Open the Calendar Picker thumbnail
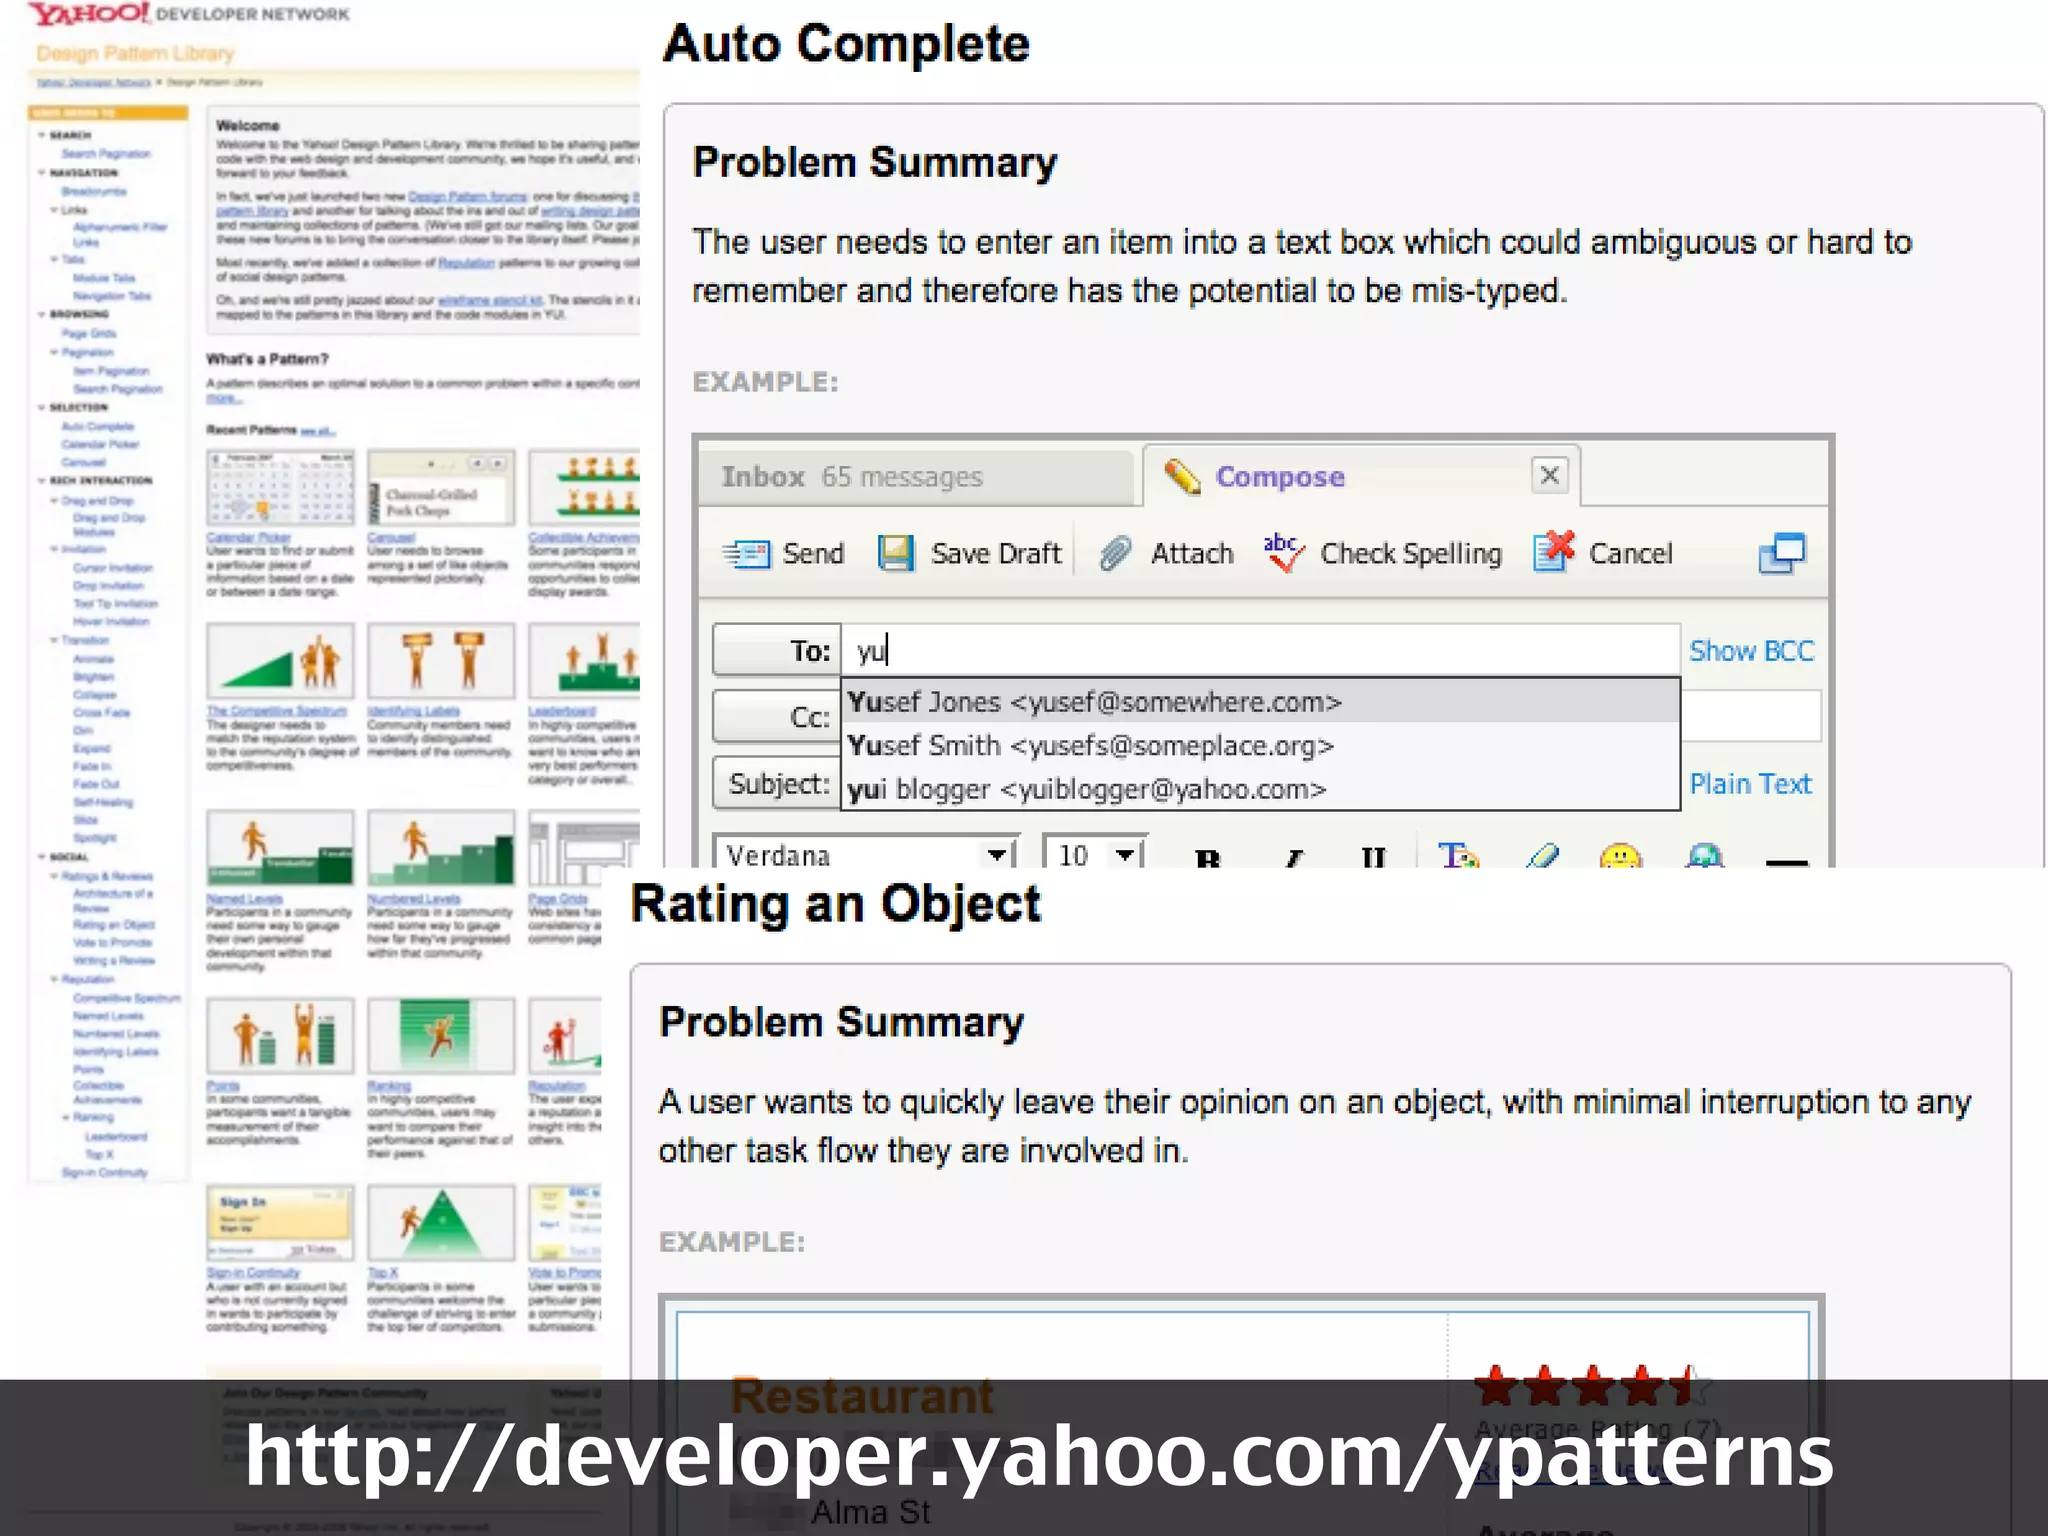Screen dimensions: 2048x1536 (x=280, y=488)
